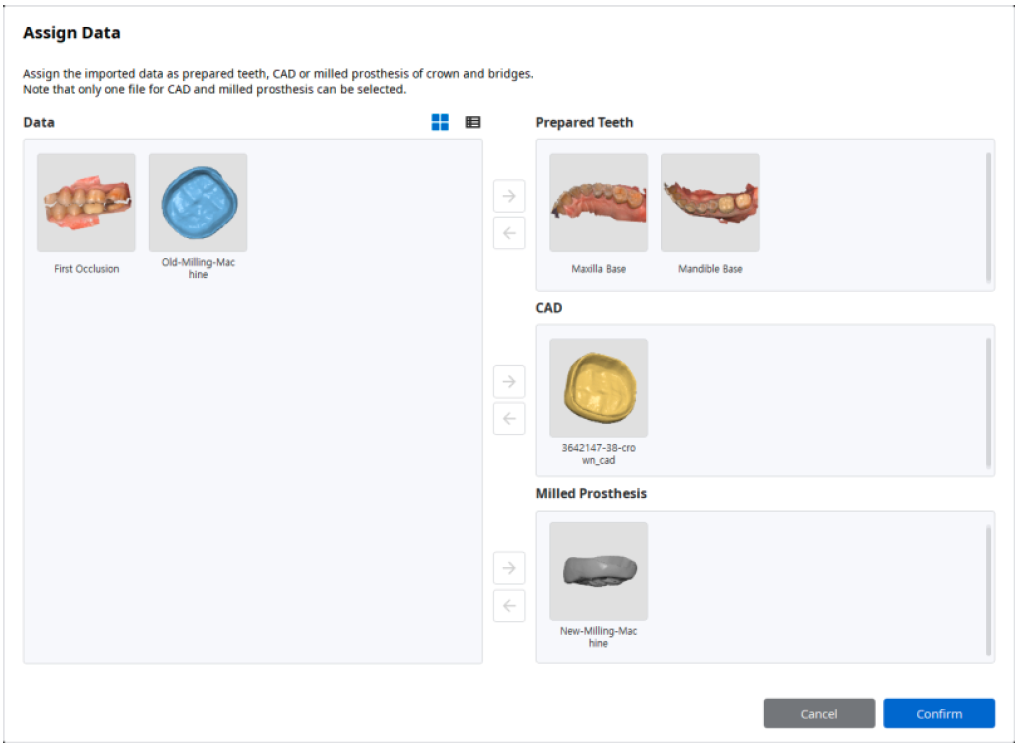Switch Data panel to thumbnail grid view

click(x=440, y=122)
